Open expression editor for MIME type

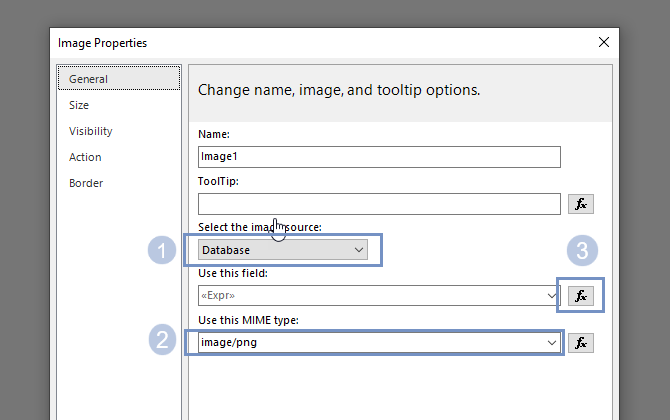point(581,343)
